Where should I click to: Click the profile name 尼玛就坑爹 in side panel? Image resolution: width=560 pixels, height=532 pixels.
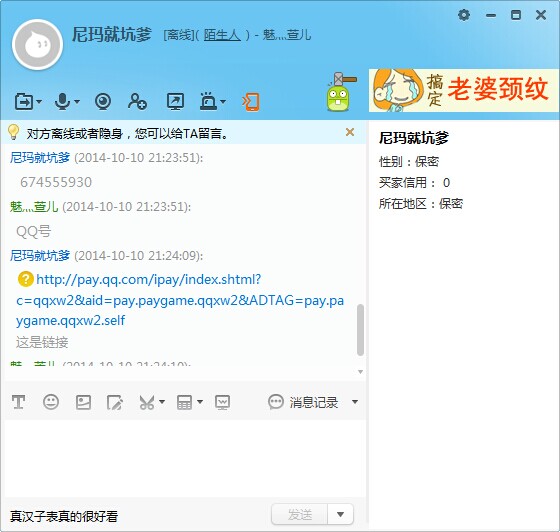(414, 138)
